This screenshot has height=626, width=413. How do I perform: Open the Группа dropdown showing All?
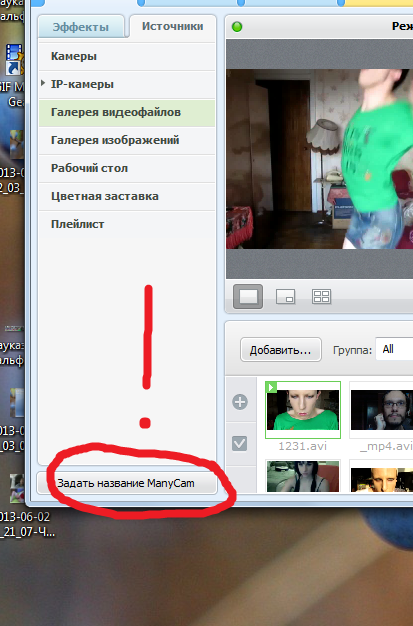(x=394, y=349)
